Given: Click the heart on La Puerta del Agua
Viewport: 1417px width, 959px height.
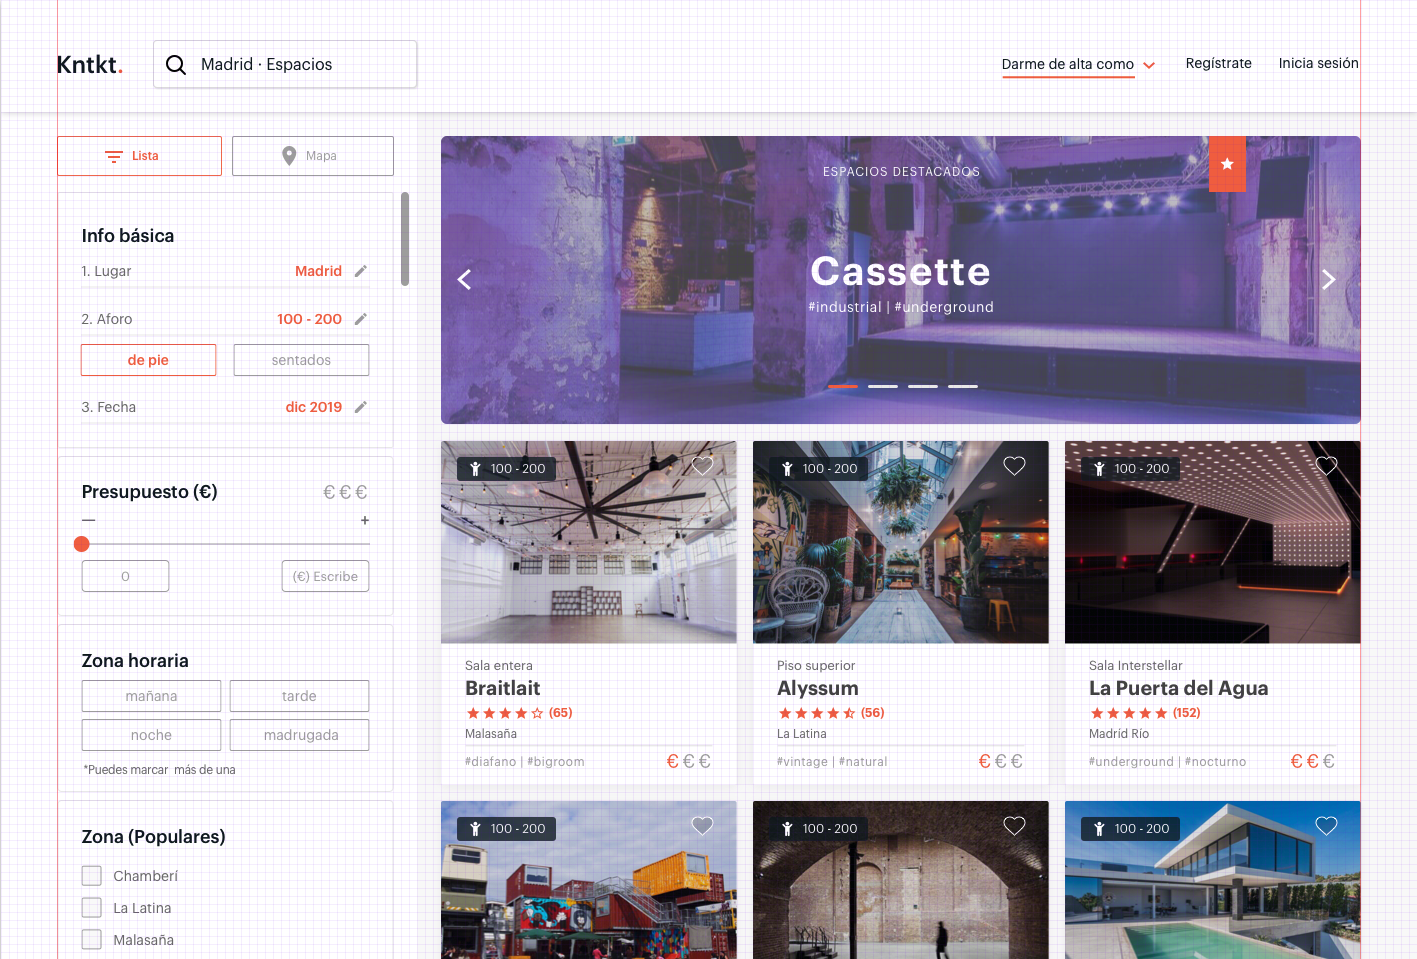Looking at the screenshot, I should click(1326, 466).
